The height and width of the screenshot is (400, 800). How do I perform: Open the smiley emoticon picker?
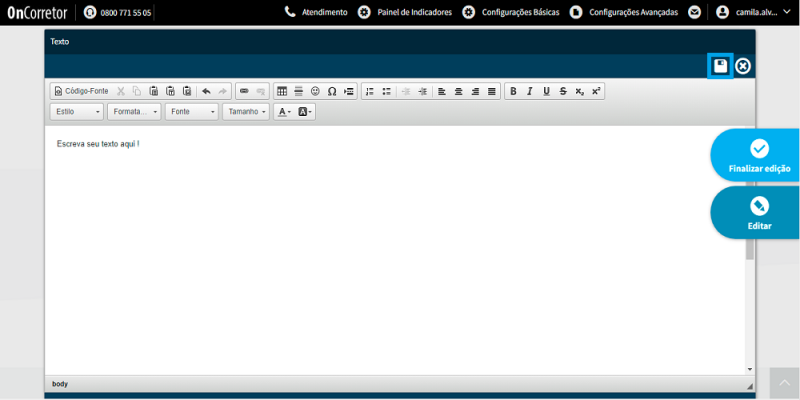315,91
